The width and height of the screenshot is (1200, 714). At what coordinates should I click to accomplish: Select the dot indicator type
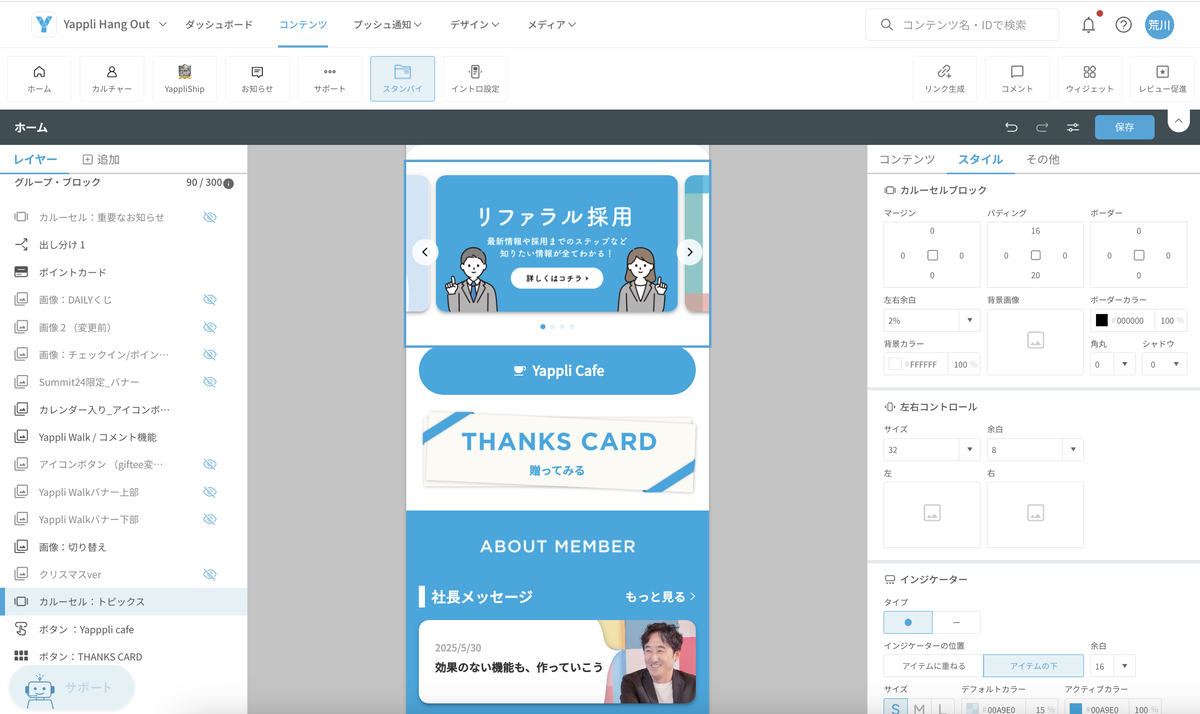click(x=908, y=622)
